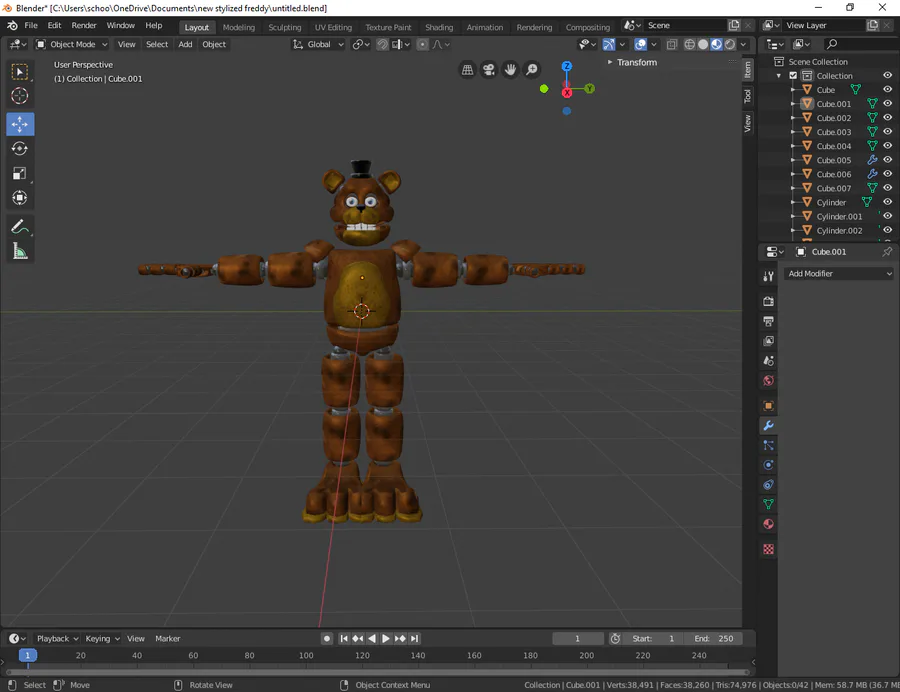Open the timeline Marker menu

pos(168,639)
